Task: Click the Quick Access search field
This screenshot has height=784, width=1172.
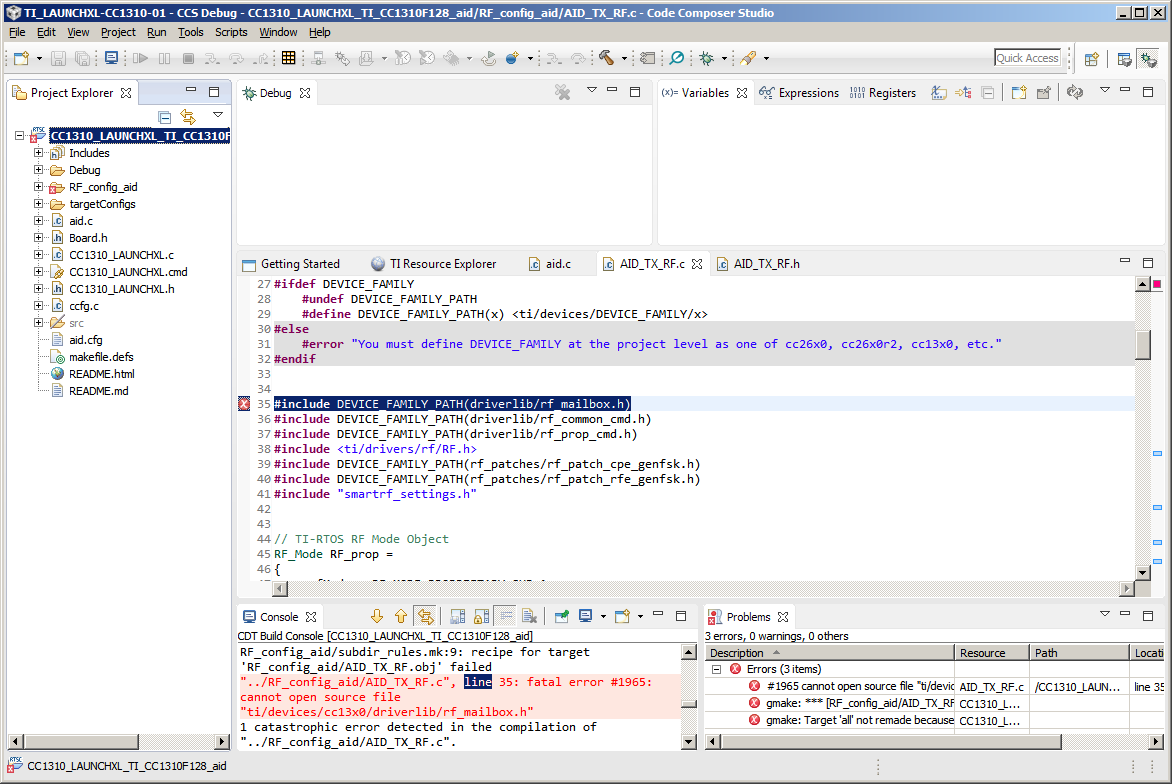Action: click(1027, 58)
